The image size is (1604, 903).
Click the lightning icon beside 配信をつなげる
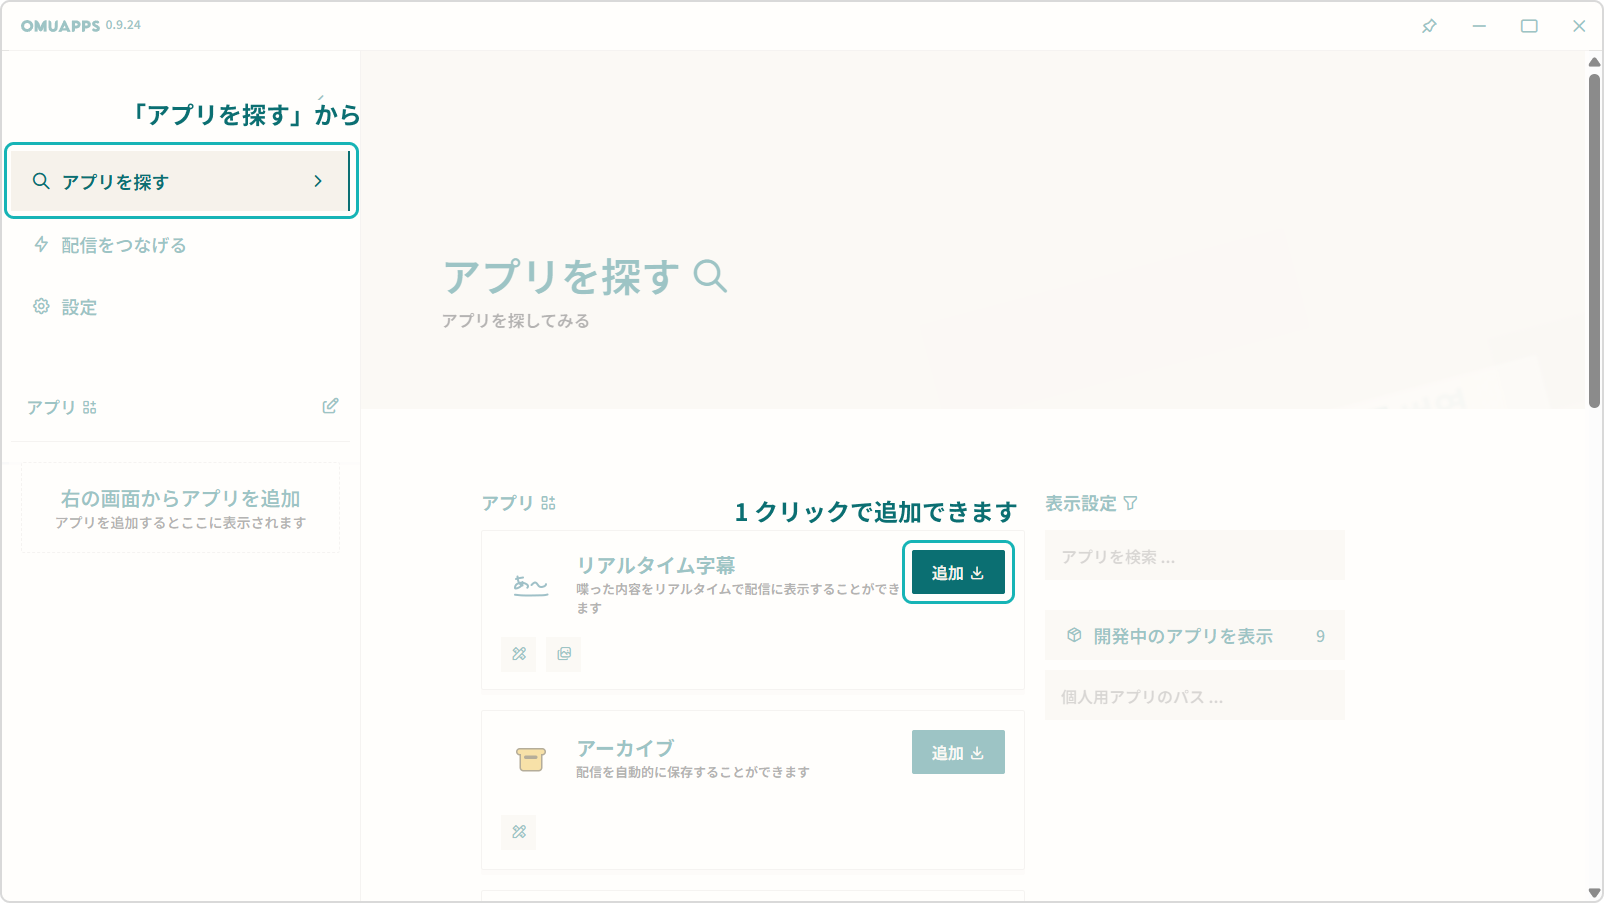tap(40, 245)
